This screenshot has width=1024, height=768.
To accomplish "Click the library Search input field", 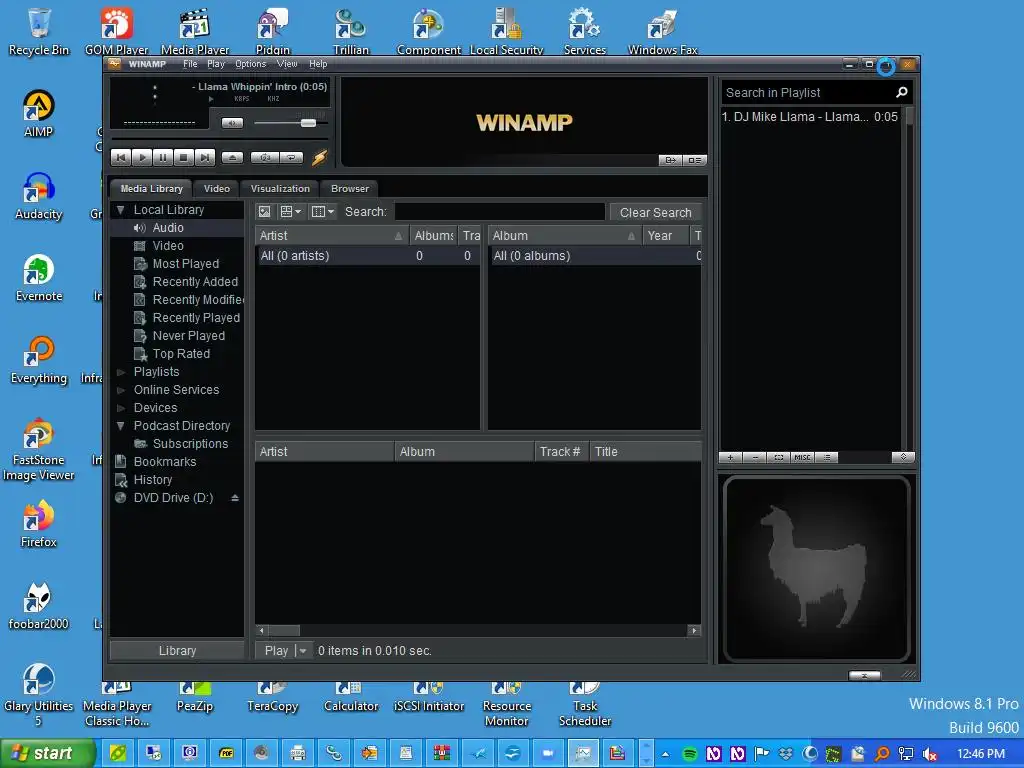I will (500, 212).
